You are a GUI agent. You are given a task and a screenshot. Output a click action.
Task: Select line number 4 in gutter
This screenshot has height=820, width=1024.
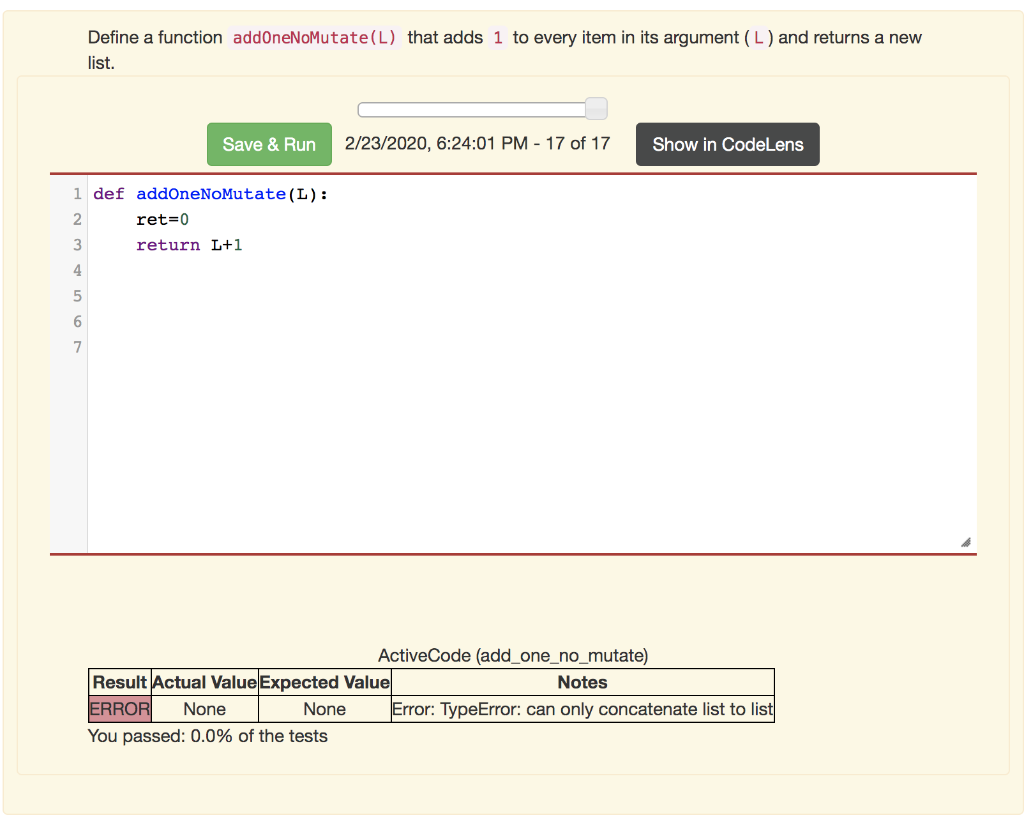[77, 270]
